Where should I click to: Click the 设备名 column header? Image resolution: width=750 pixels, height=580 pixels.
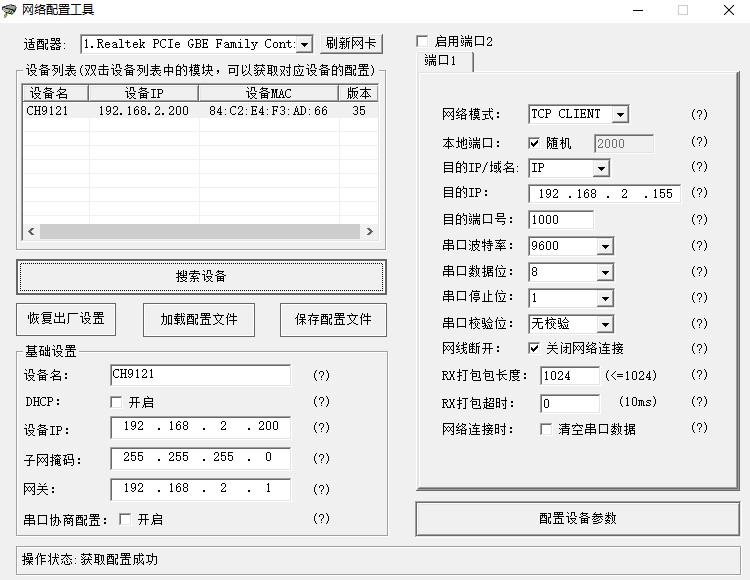point(55,93)
